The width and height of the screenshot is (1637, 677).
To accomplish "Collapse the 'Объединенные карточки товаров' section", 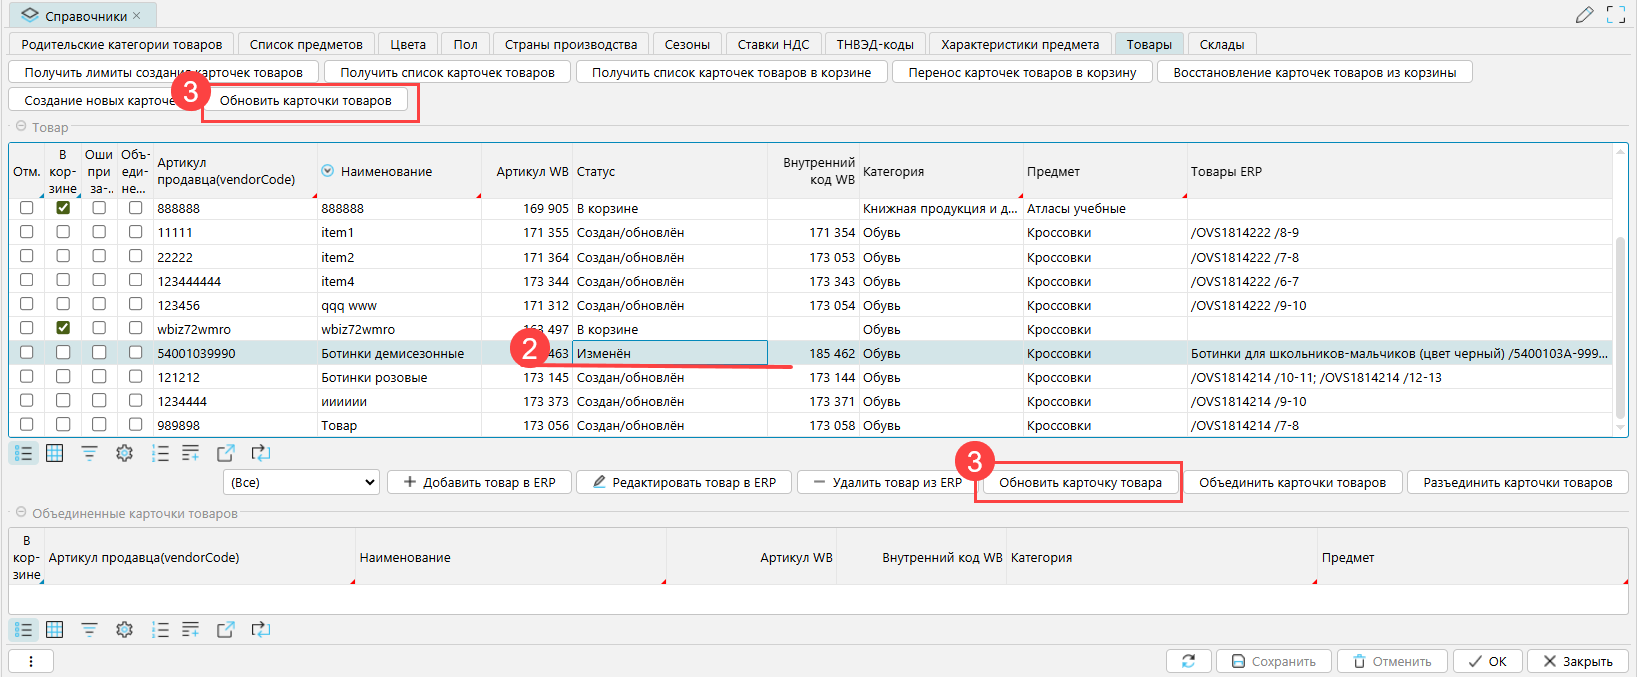I will pos(21,513).
